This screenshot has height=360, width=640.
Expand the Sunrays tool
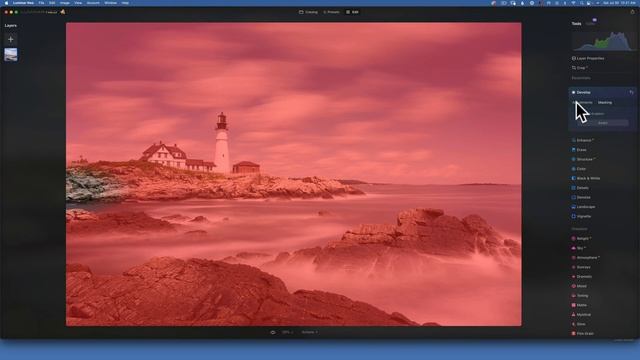pos(581,267)
